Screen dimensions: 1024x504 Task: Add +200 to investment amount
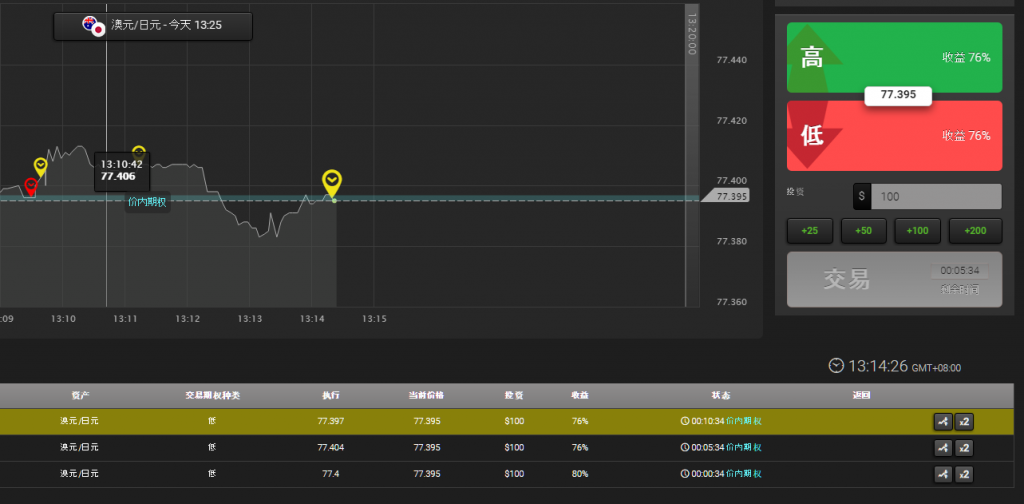[x=975, y=231]
